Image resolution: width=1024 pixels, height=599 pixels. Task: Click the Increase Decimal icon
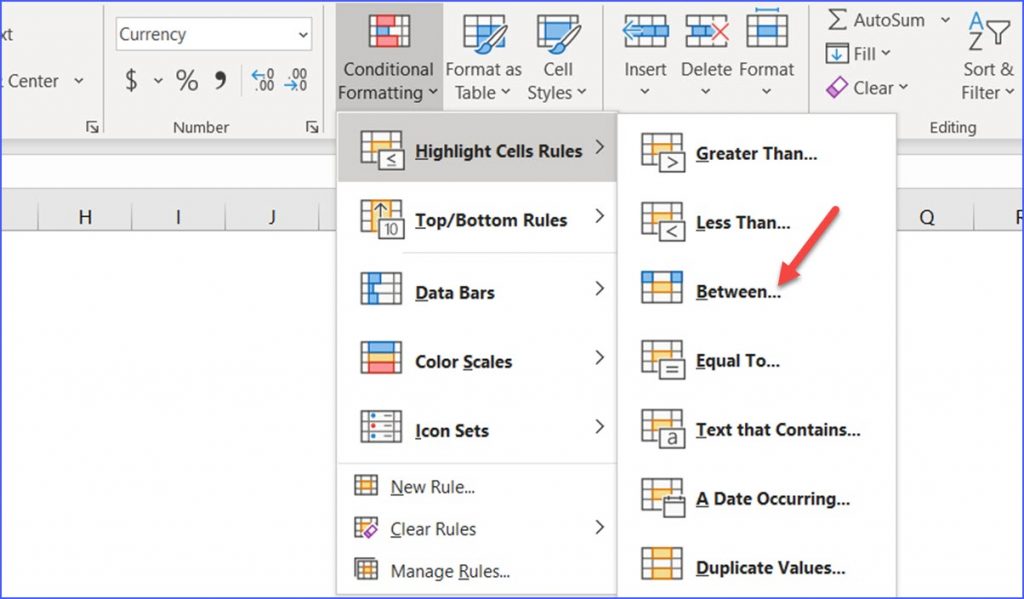tap(262, 81)
